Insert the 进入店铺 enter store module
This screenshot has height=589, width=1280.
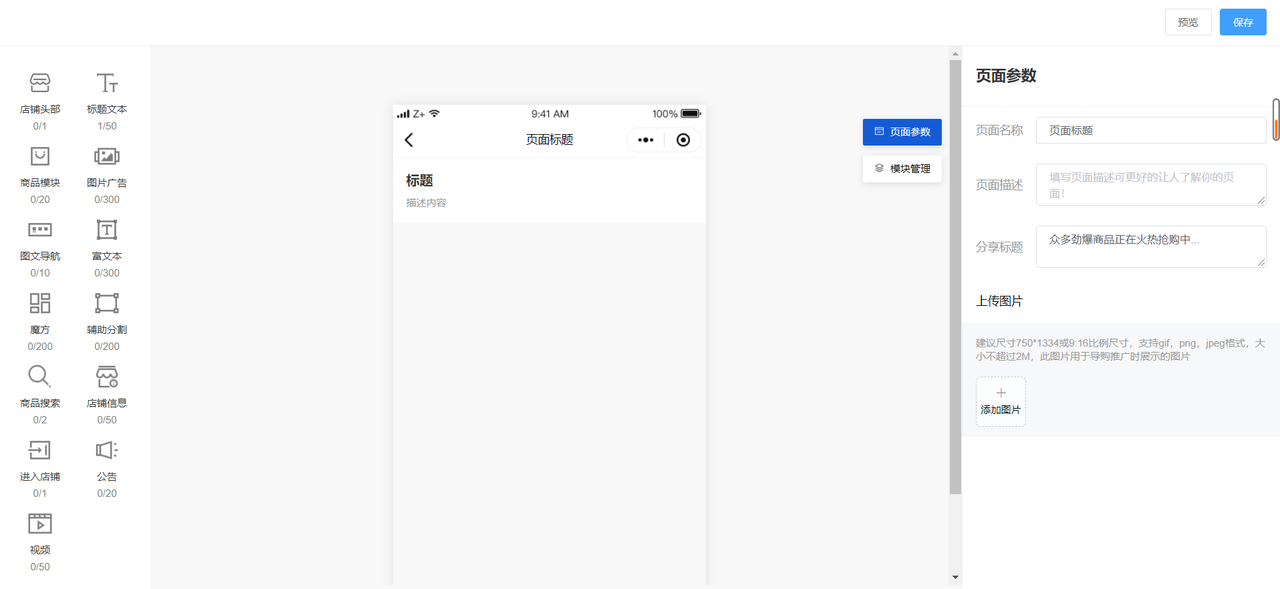40,468
